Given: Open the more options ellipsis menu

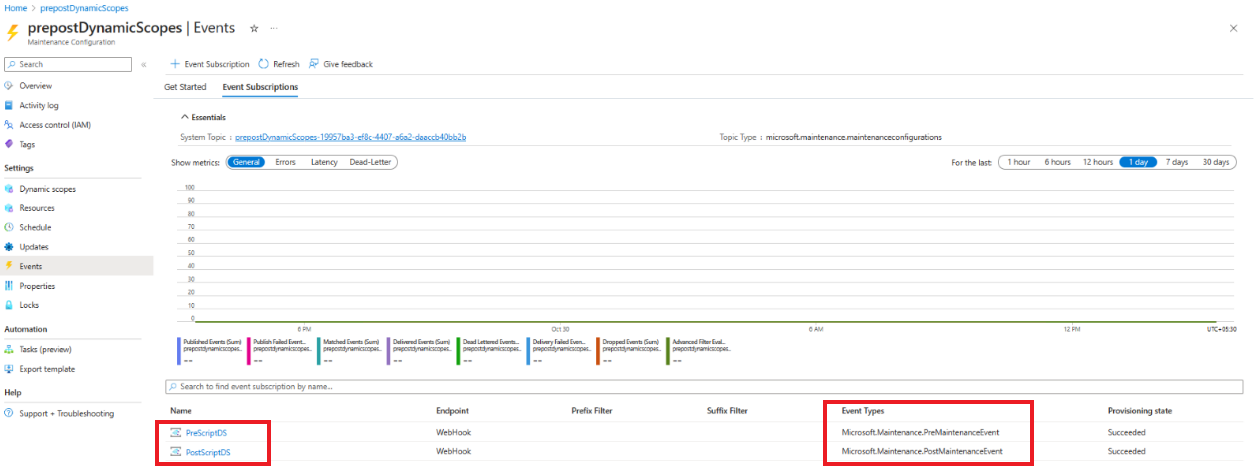Looking at the screenshot, I should tap(275, 28).
